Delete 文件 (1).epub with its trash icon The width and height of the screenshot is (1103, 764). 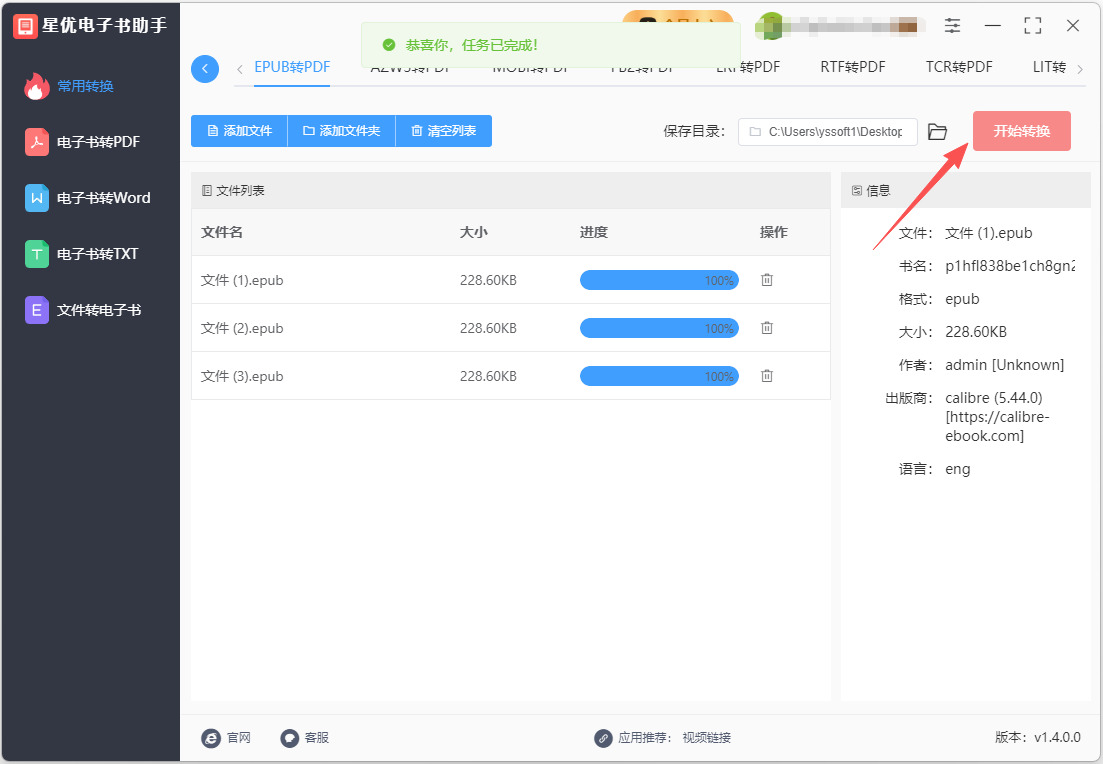(x=767, y=280)
